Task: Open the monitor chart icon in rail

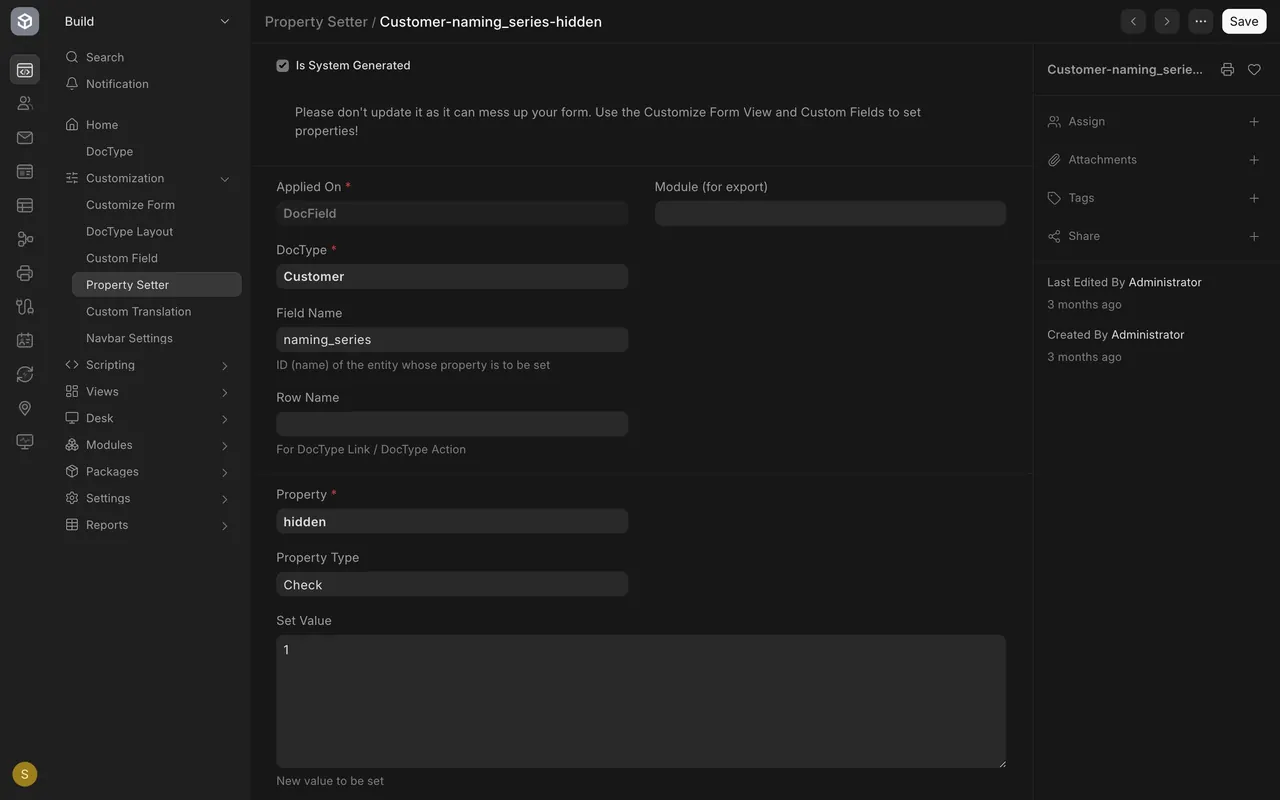Action: point(25,442)
